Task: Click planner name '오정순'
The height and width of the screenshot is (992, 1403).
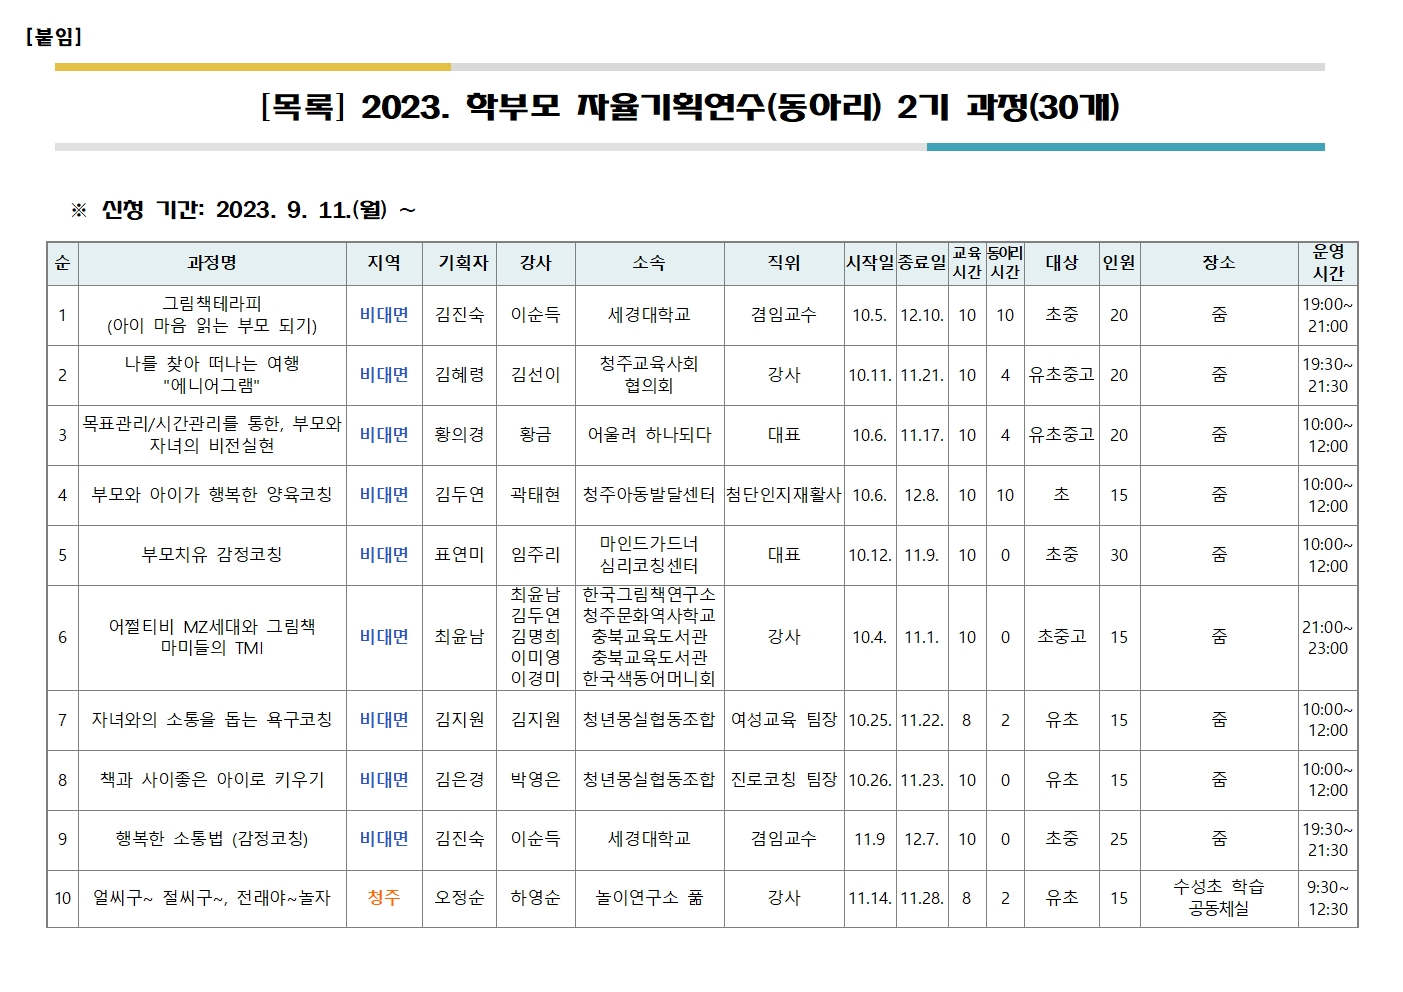Action: pos(460,898)
